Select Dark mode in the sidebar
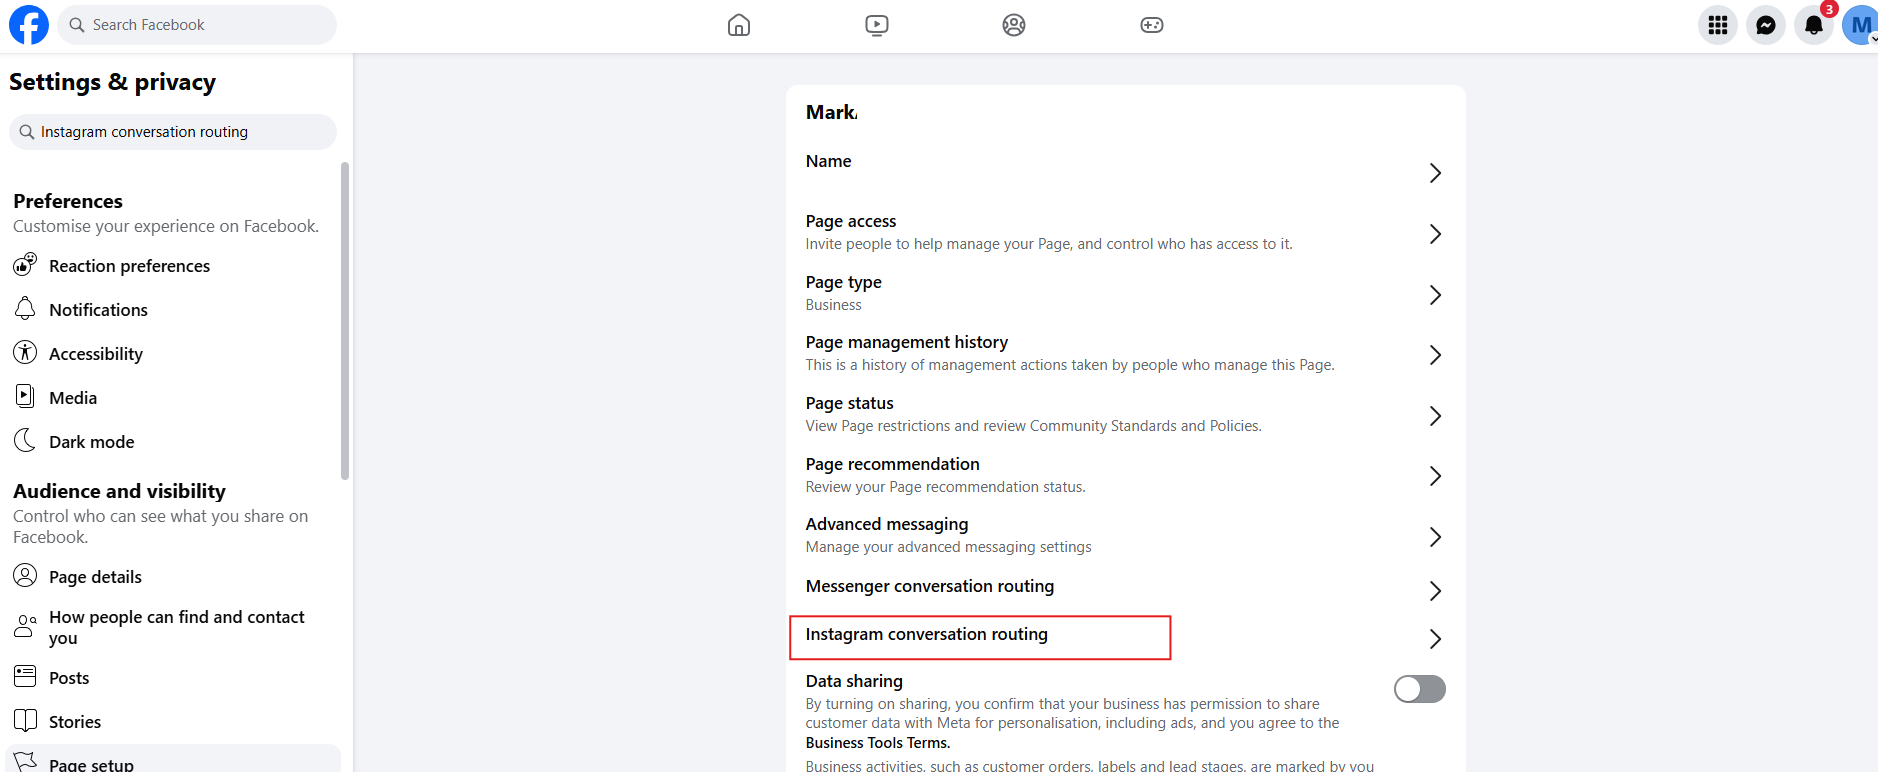Screen dimensions: 1878x772 tap(91, 442)
